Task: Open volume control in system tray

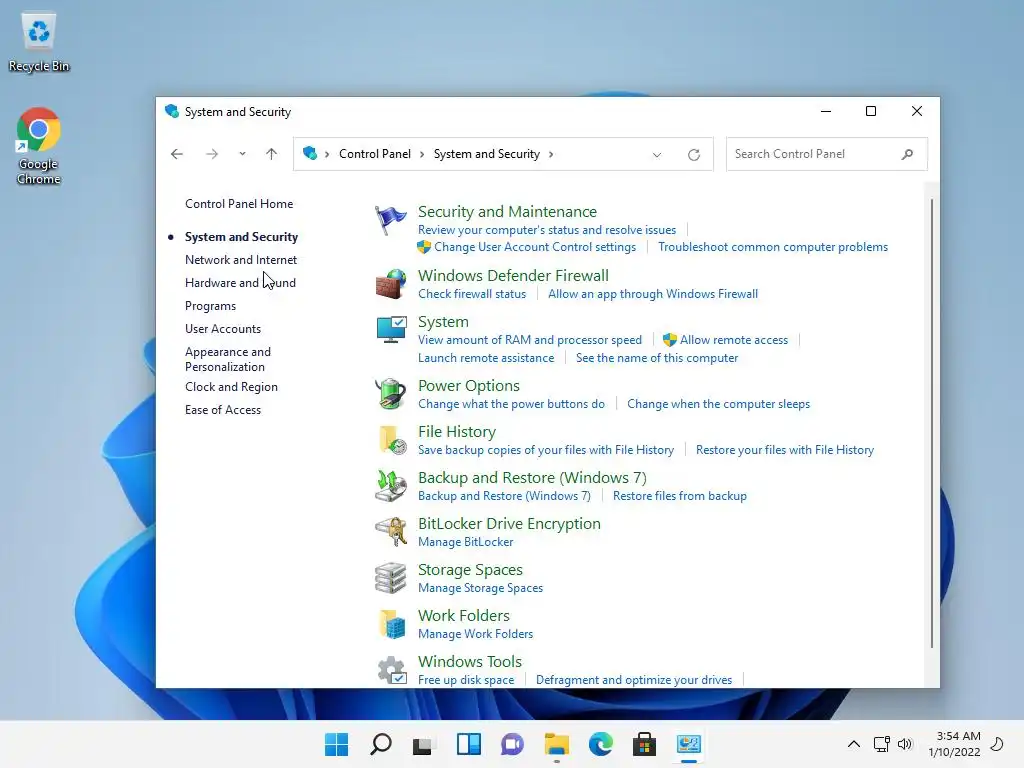Action: tap(904, 744)
